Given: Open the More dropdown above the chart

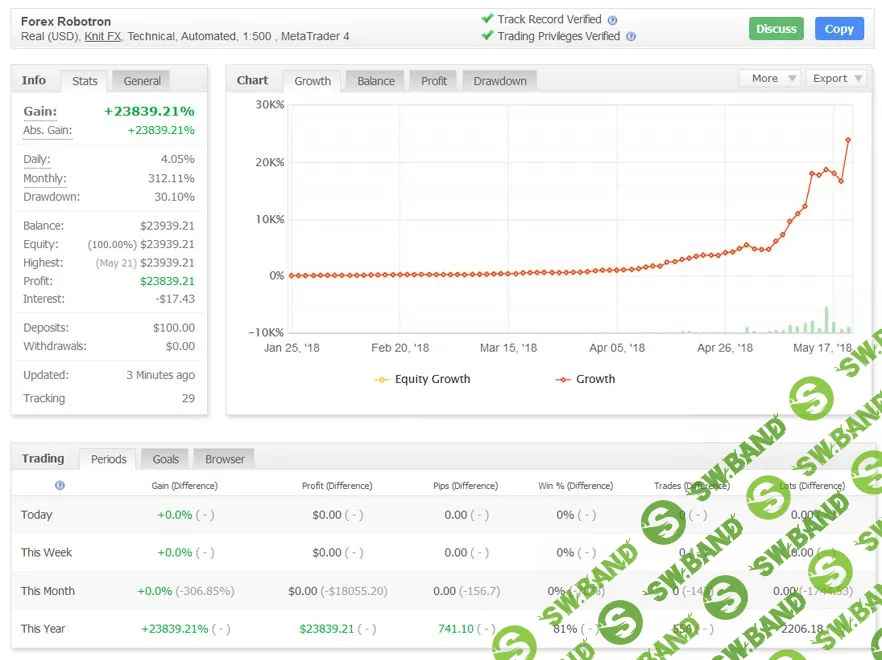Looking at the screenshot, I should click(x=769, y=77).
